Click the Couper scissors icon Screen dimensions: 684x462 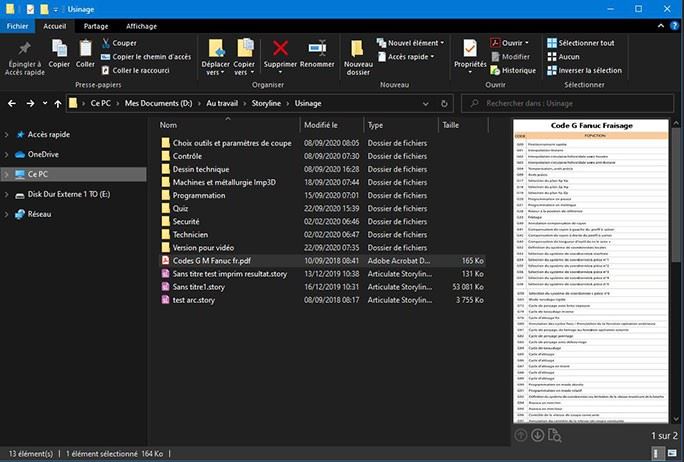pos(105,43)
